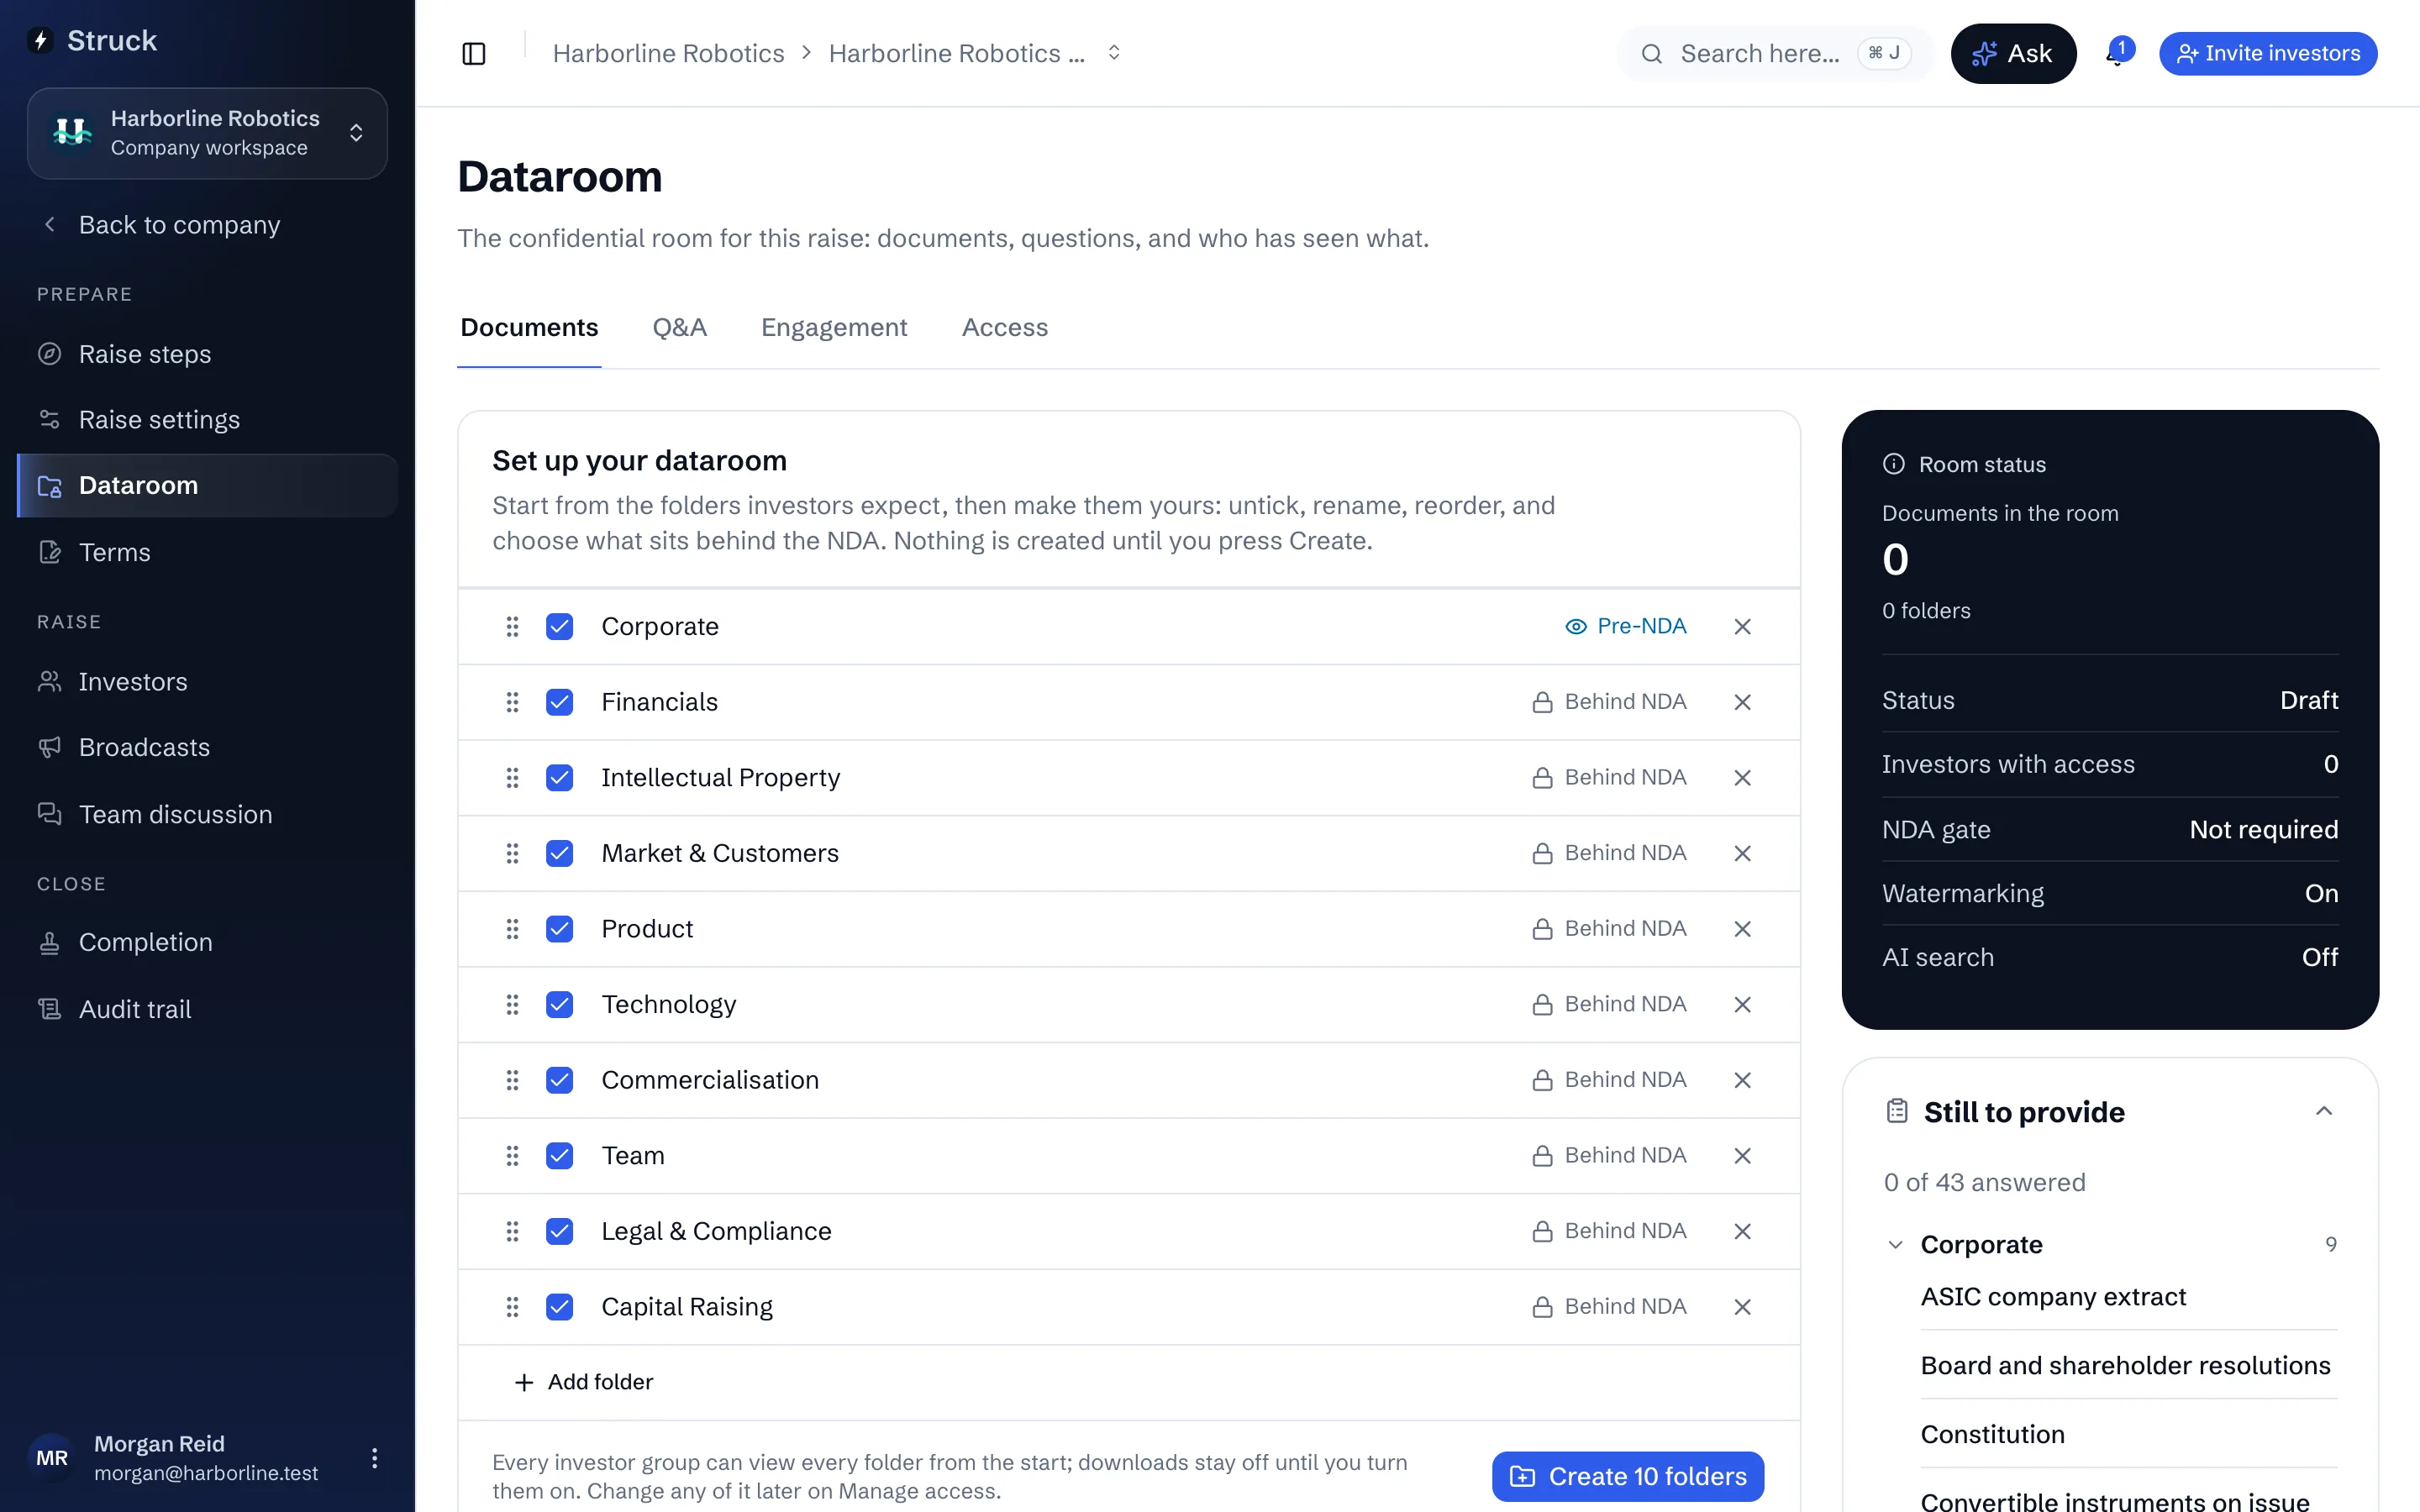Collapse the Corporate checklist group
Viewport: 2420px width, 1512px height.
pyautogui.click(x=1895, y=1245)
